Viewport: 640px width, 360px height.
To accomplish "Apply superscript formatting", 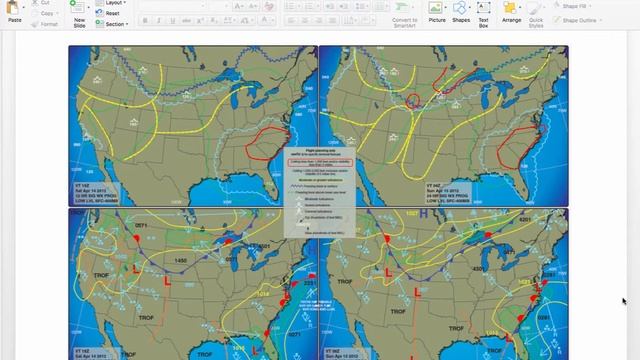I will pyautogui.click(x=200, y=20).
